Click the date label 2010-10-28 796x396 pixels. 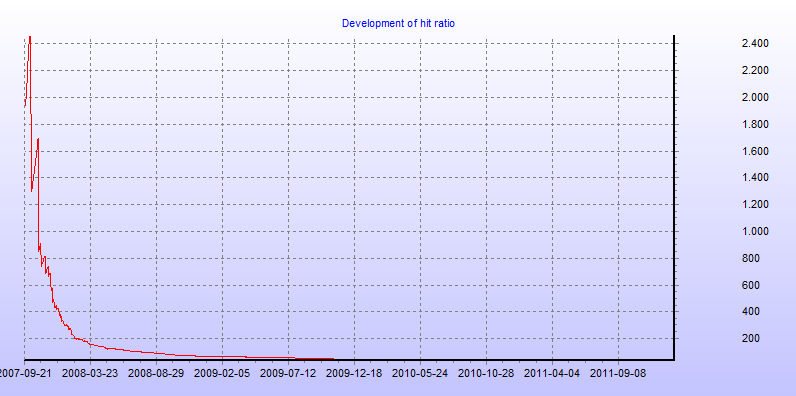(486, 373)
